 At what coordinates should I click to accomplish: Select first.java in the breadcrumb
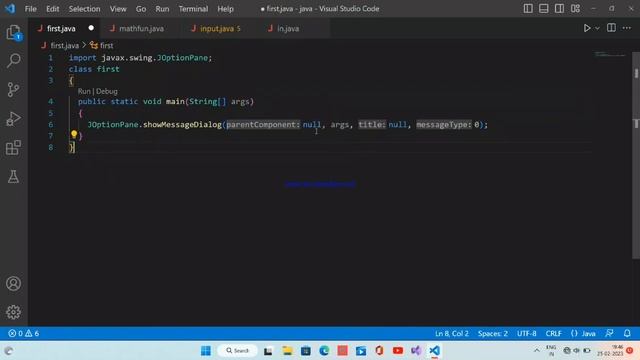[x=64, y=46]
